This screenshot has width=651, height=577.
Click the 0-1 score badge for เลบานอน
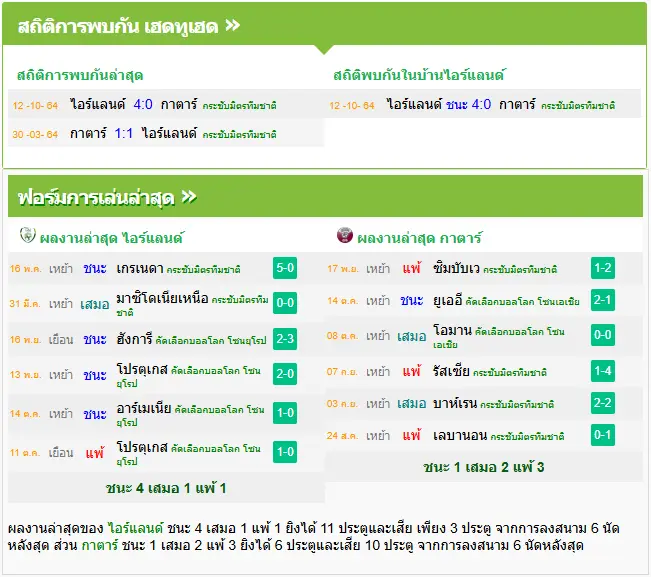(603, 435)
